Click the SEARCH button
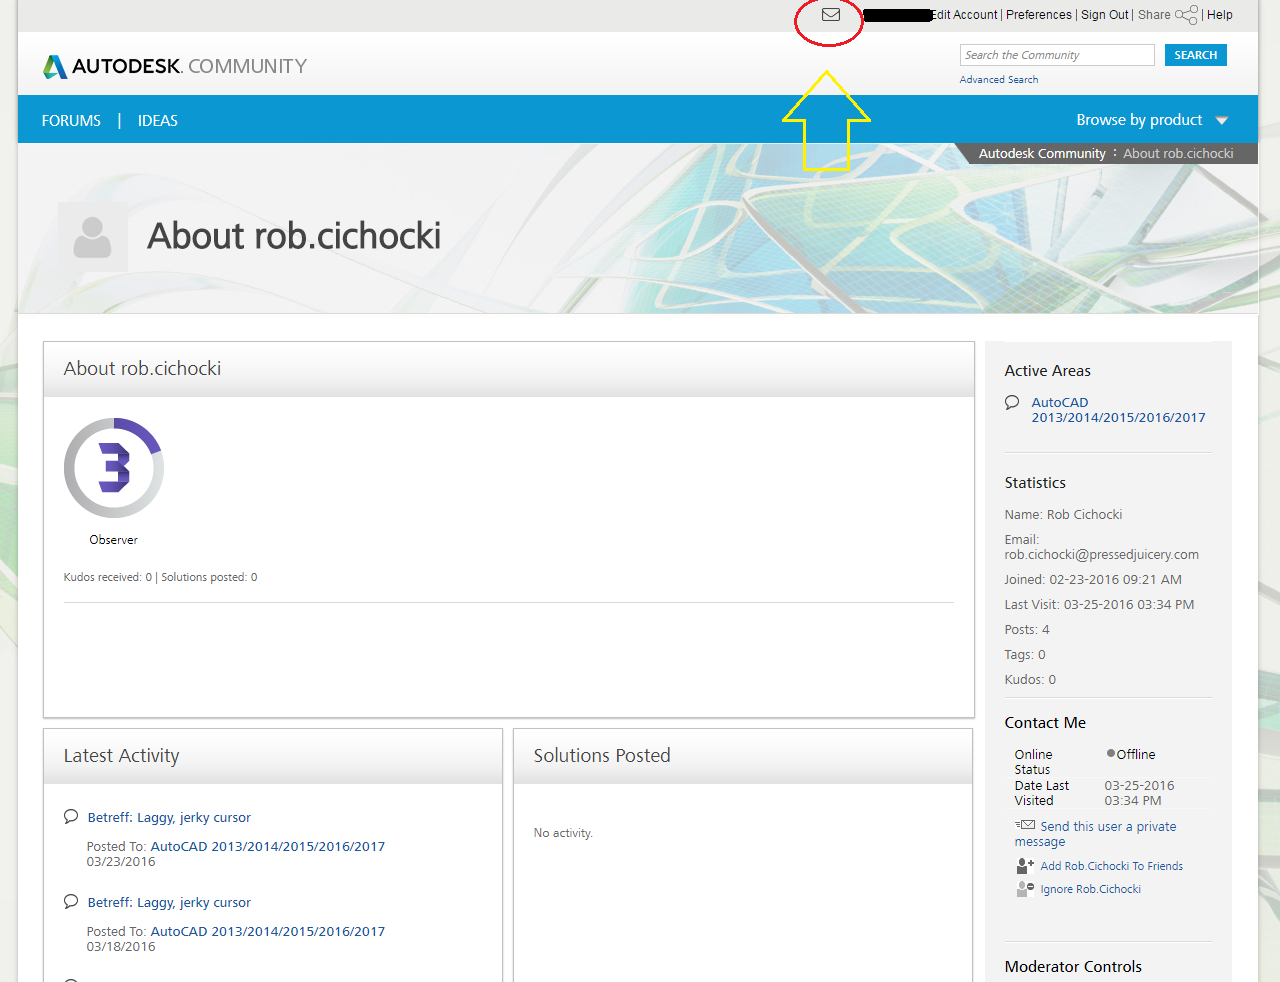This screenshot has height=982, width=1280. [1195, 55]
